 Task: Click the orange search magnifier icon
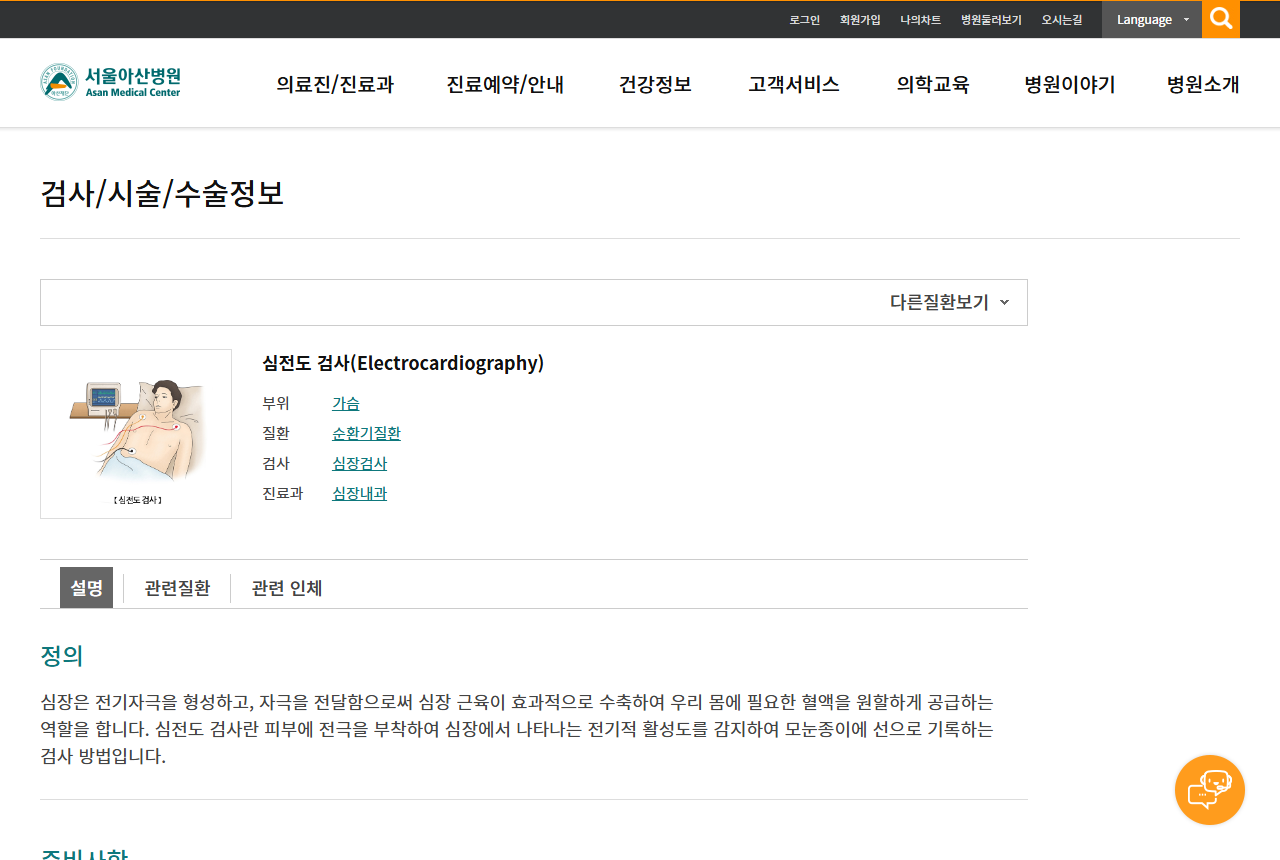pos(1220,19)
